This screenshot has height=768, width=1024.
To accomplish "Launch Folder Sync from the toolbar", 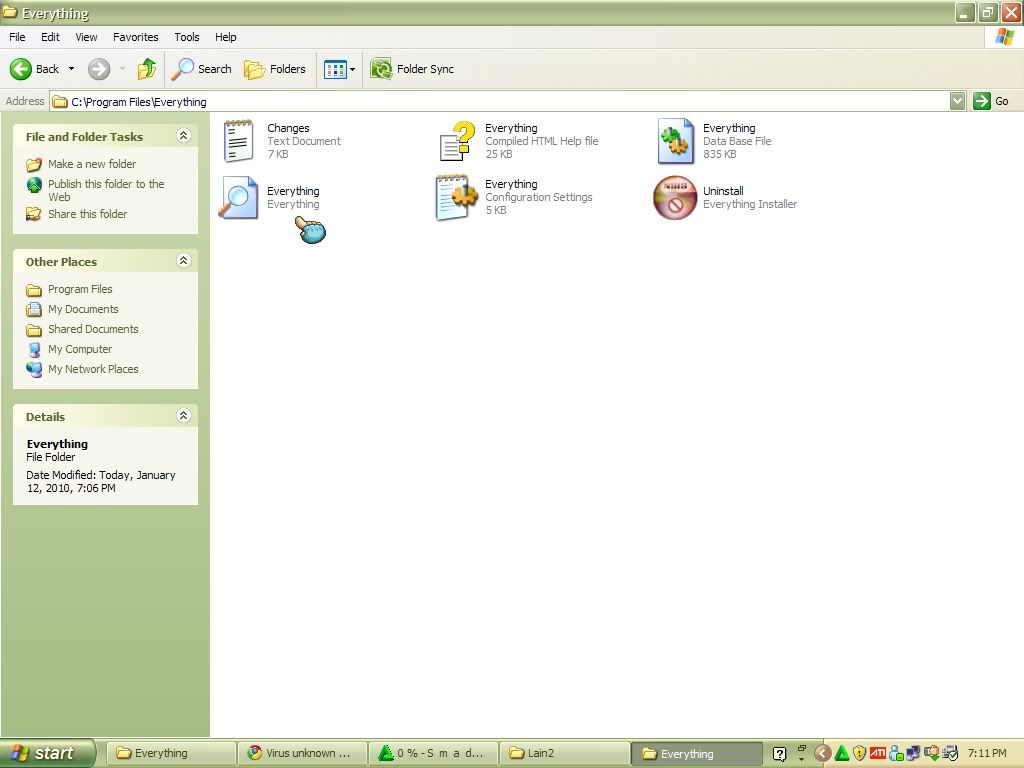I will pos(411,69).
